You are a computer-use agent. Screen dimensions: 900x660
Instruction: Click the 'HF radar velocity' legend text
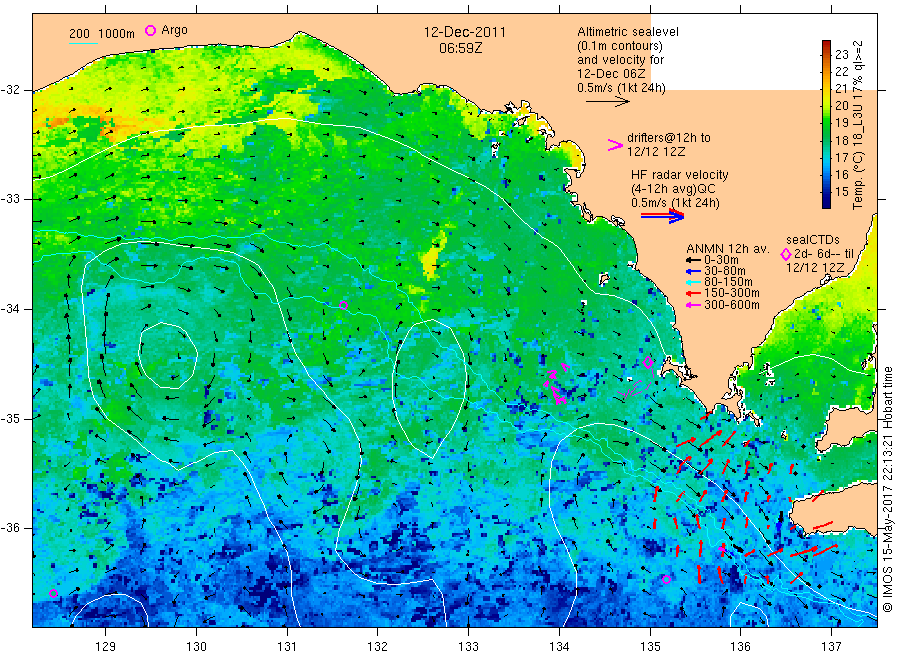[x=680, y=175]
